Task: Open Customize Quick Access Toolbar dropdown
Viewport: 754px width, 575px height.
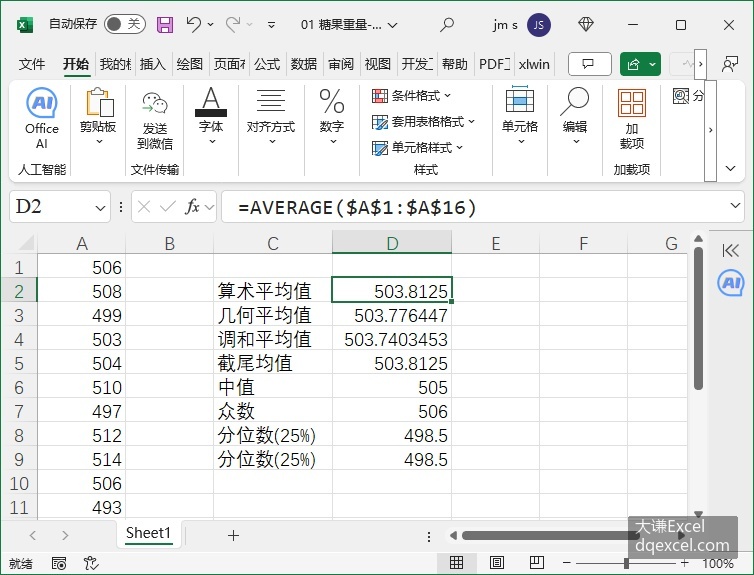Action: 271,25
